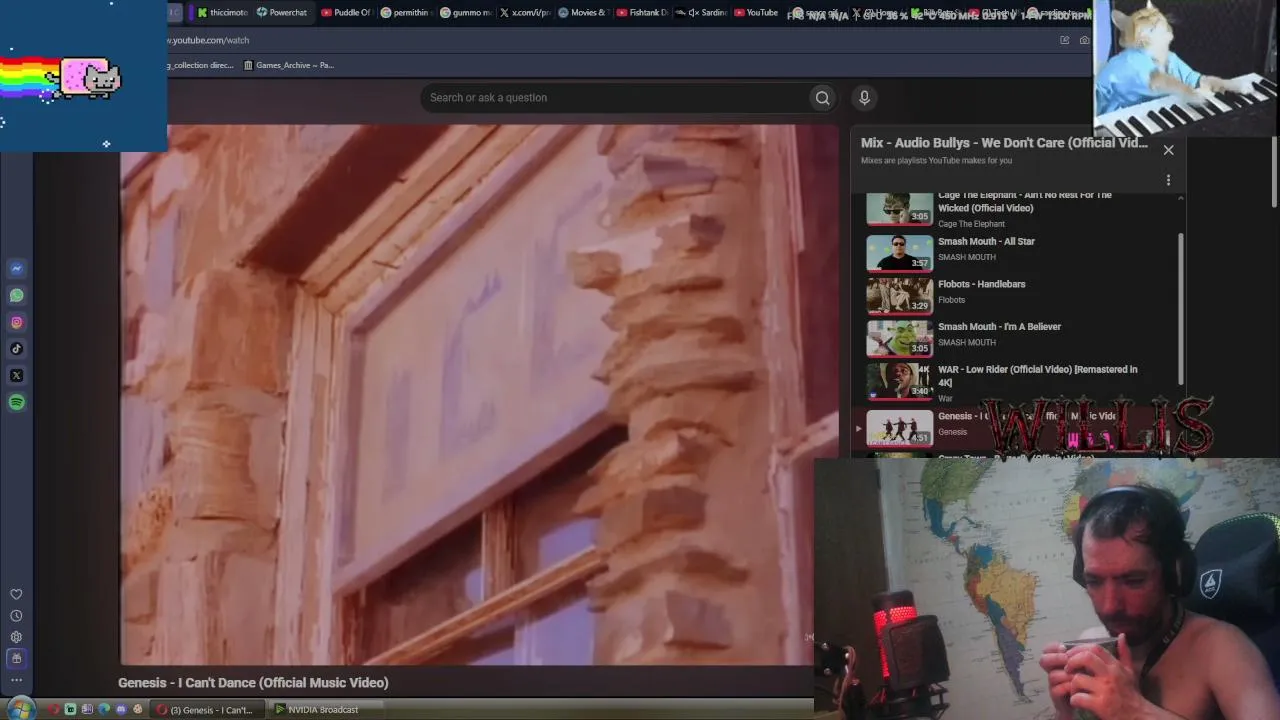The width and height of the screenshot is (1280, 720).
Task: Play Smash Mouth All Star thumbnail
Action: point(899,253)
